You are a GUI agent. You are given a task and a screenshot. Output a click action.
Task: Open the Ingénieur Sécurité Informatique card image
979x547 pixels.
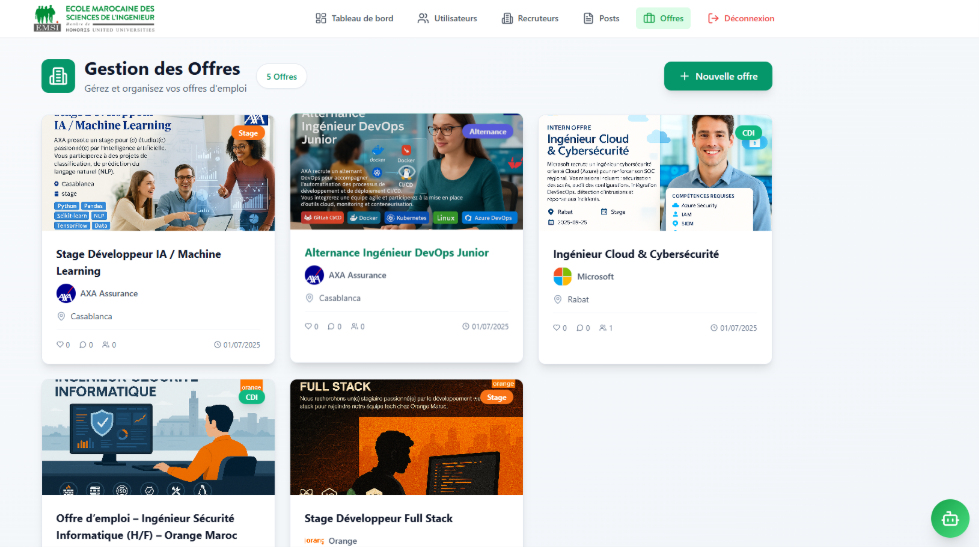(x=158, y=437)
